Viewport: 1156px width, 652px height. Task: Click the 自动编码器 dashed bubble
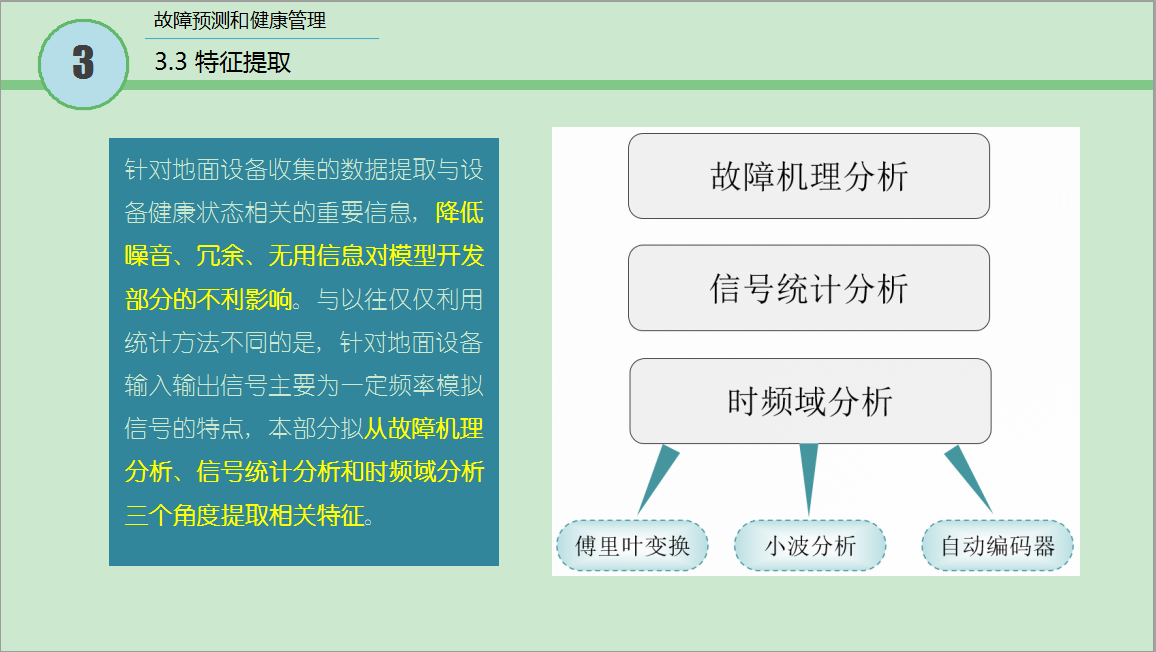[997, 546]
